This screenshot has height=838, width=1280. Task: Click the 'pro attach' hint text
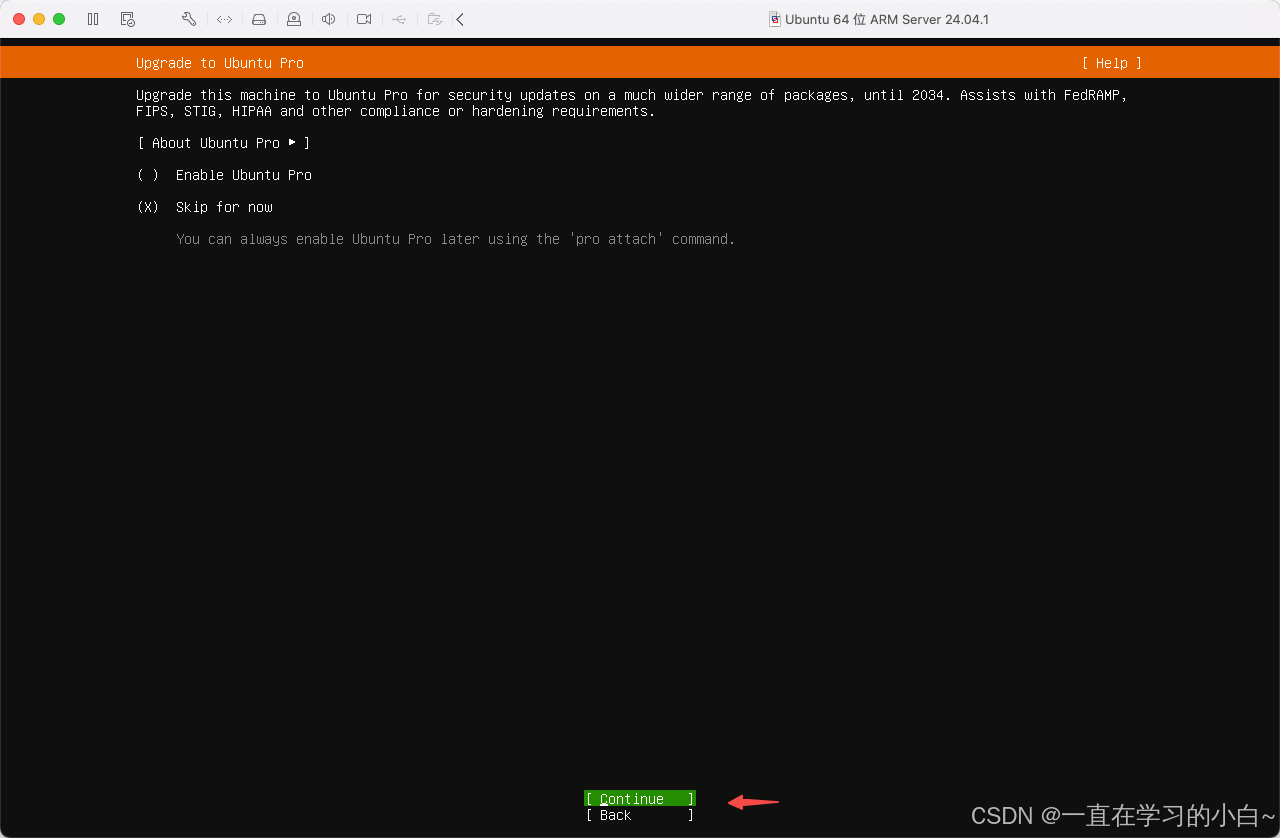[x=455, y=239]
